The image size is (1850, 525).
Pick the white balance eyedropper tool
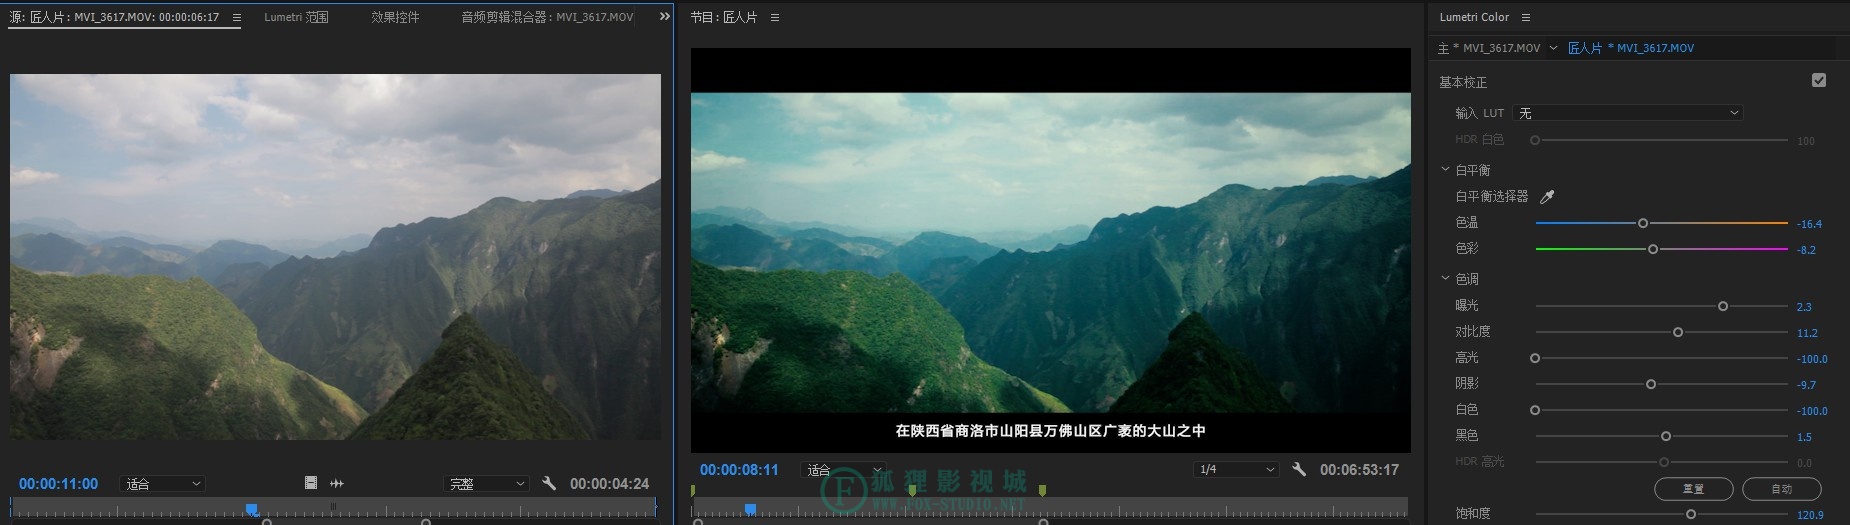pyautogui.click(x=1547, y=197)
